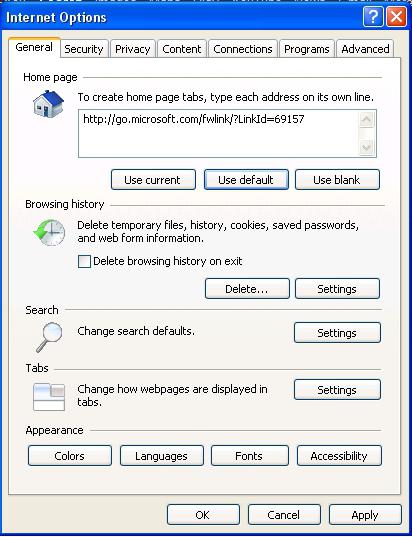Switch to the Content tab
Screen dimensions: 412x537
[x=182, y=49]
